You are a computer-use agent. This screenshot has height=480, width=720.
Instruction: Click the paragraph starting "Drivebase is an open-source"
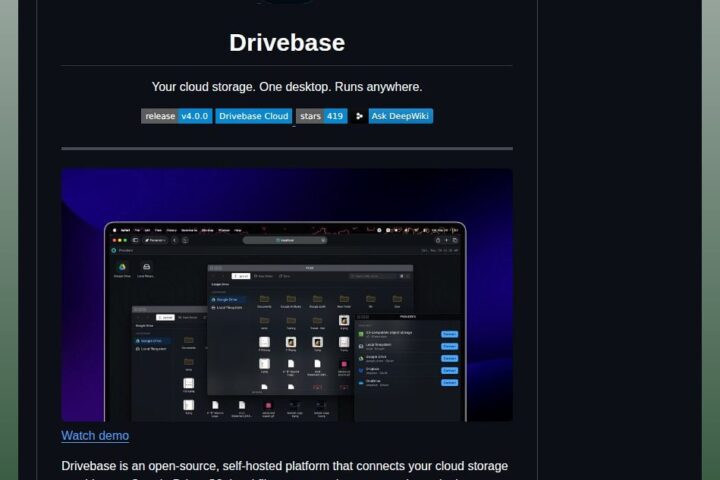tap(285, 470)
